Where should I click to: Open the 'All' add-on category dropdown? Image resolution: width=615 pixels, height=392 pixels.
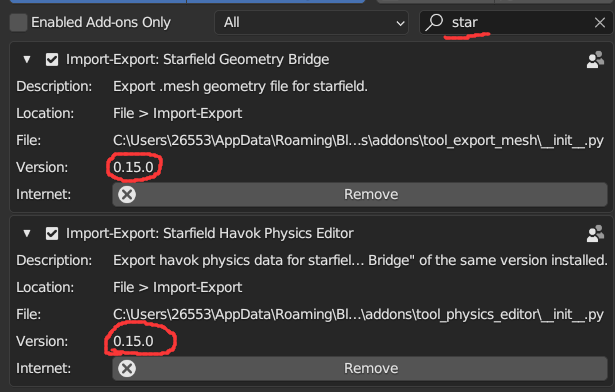(x=311, y=22)
